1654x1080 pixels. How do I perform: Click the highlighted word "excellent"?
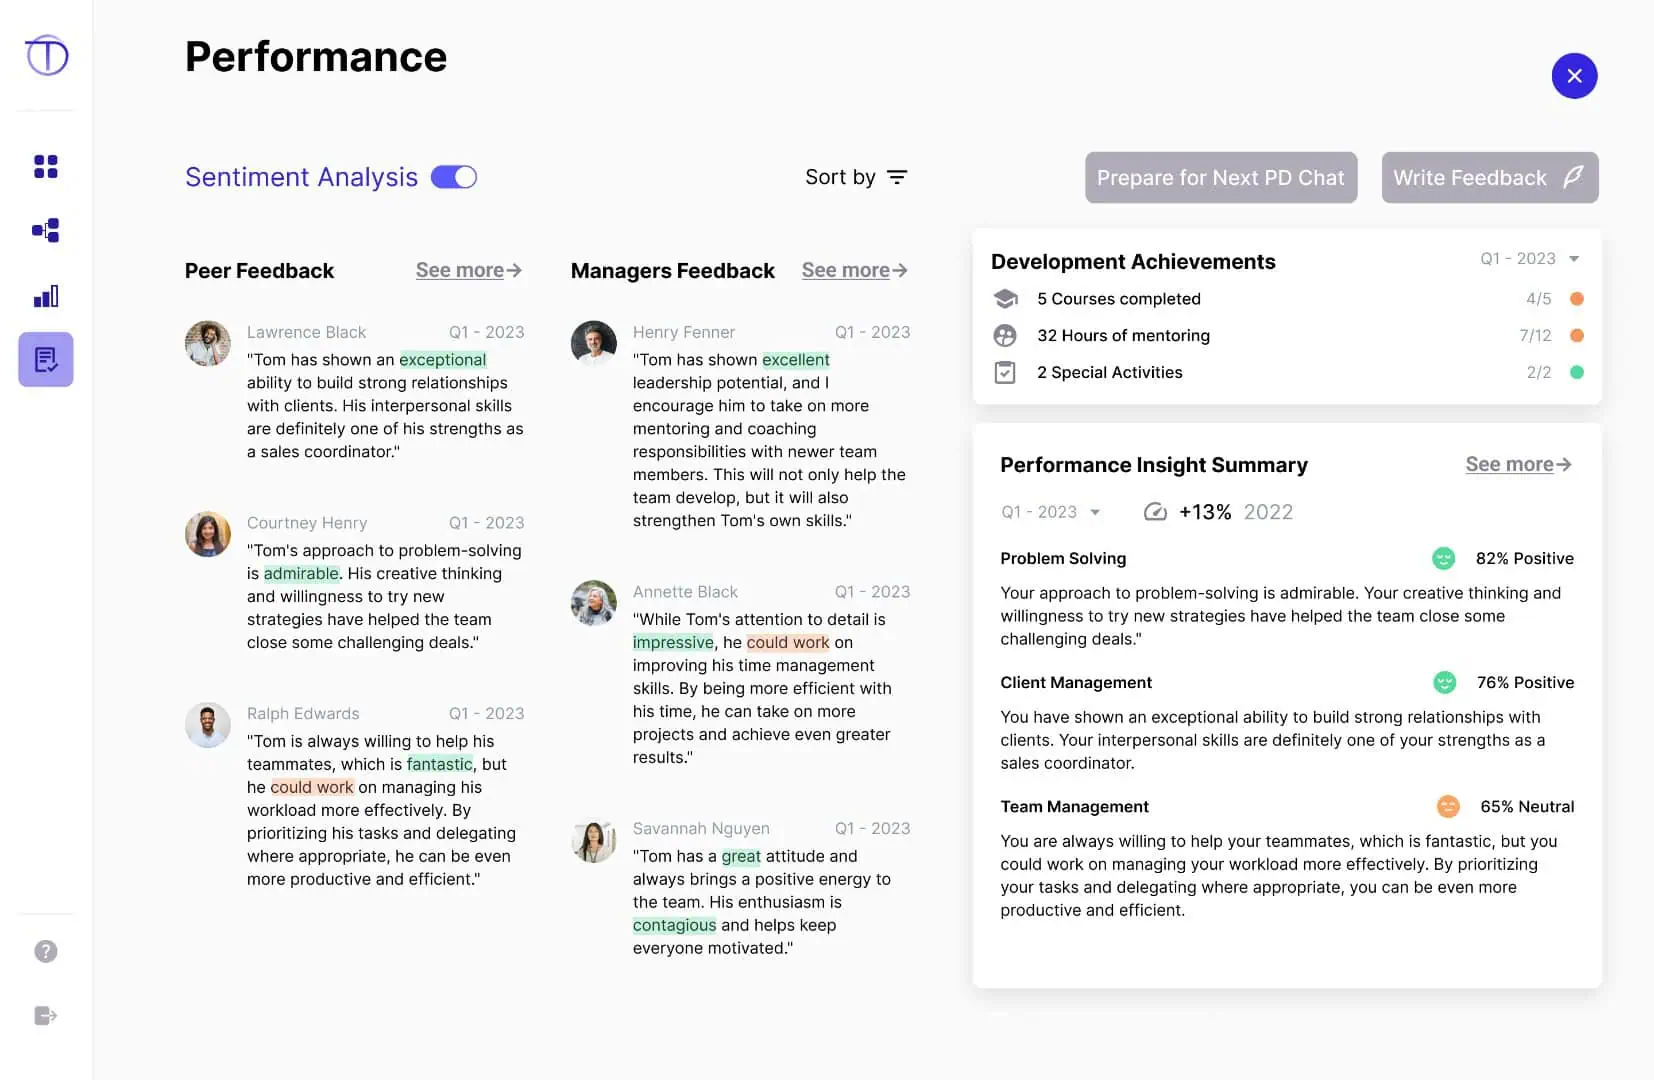[796, 360]
